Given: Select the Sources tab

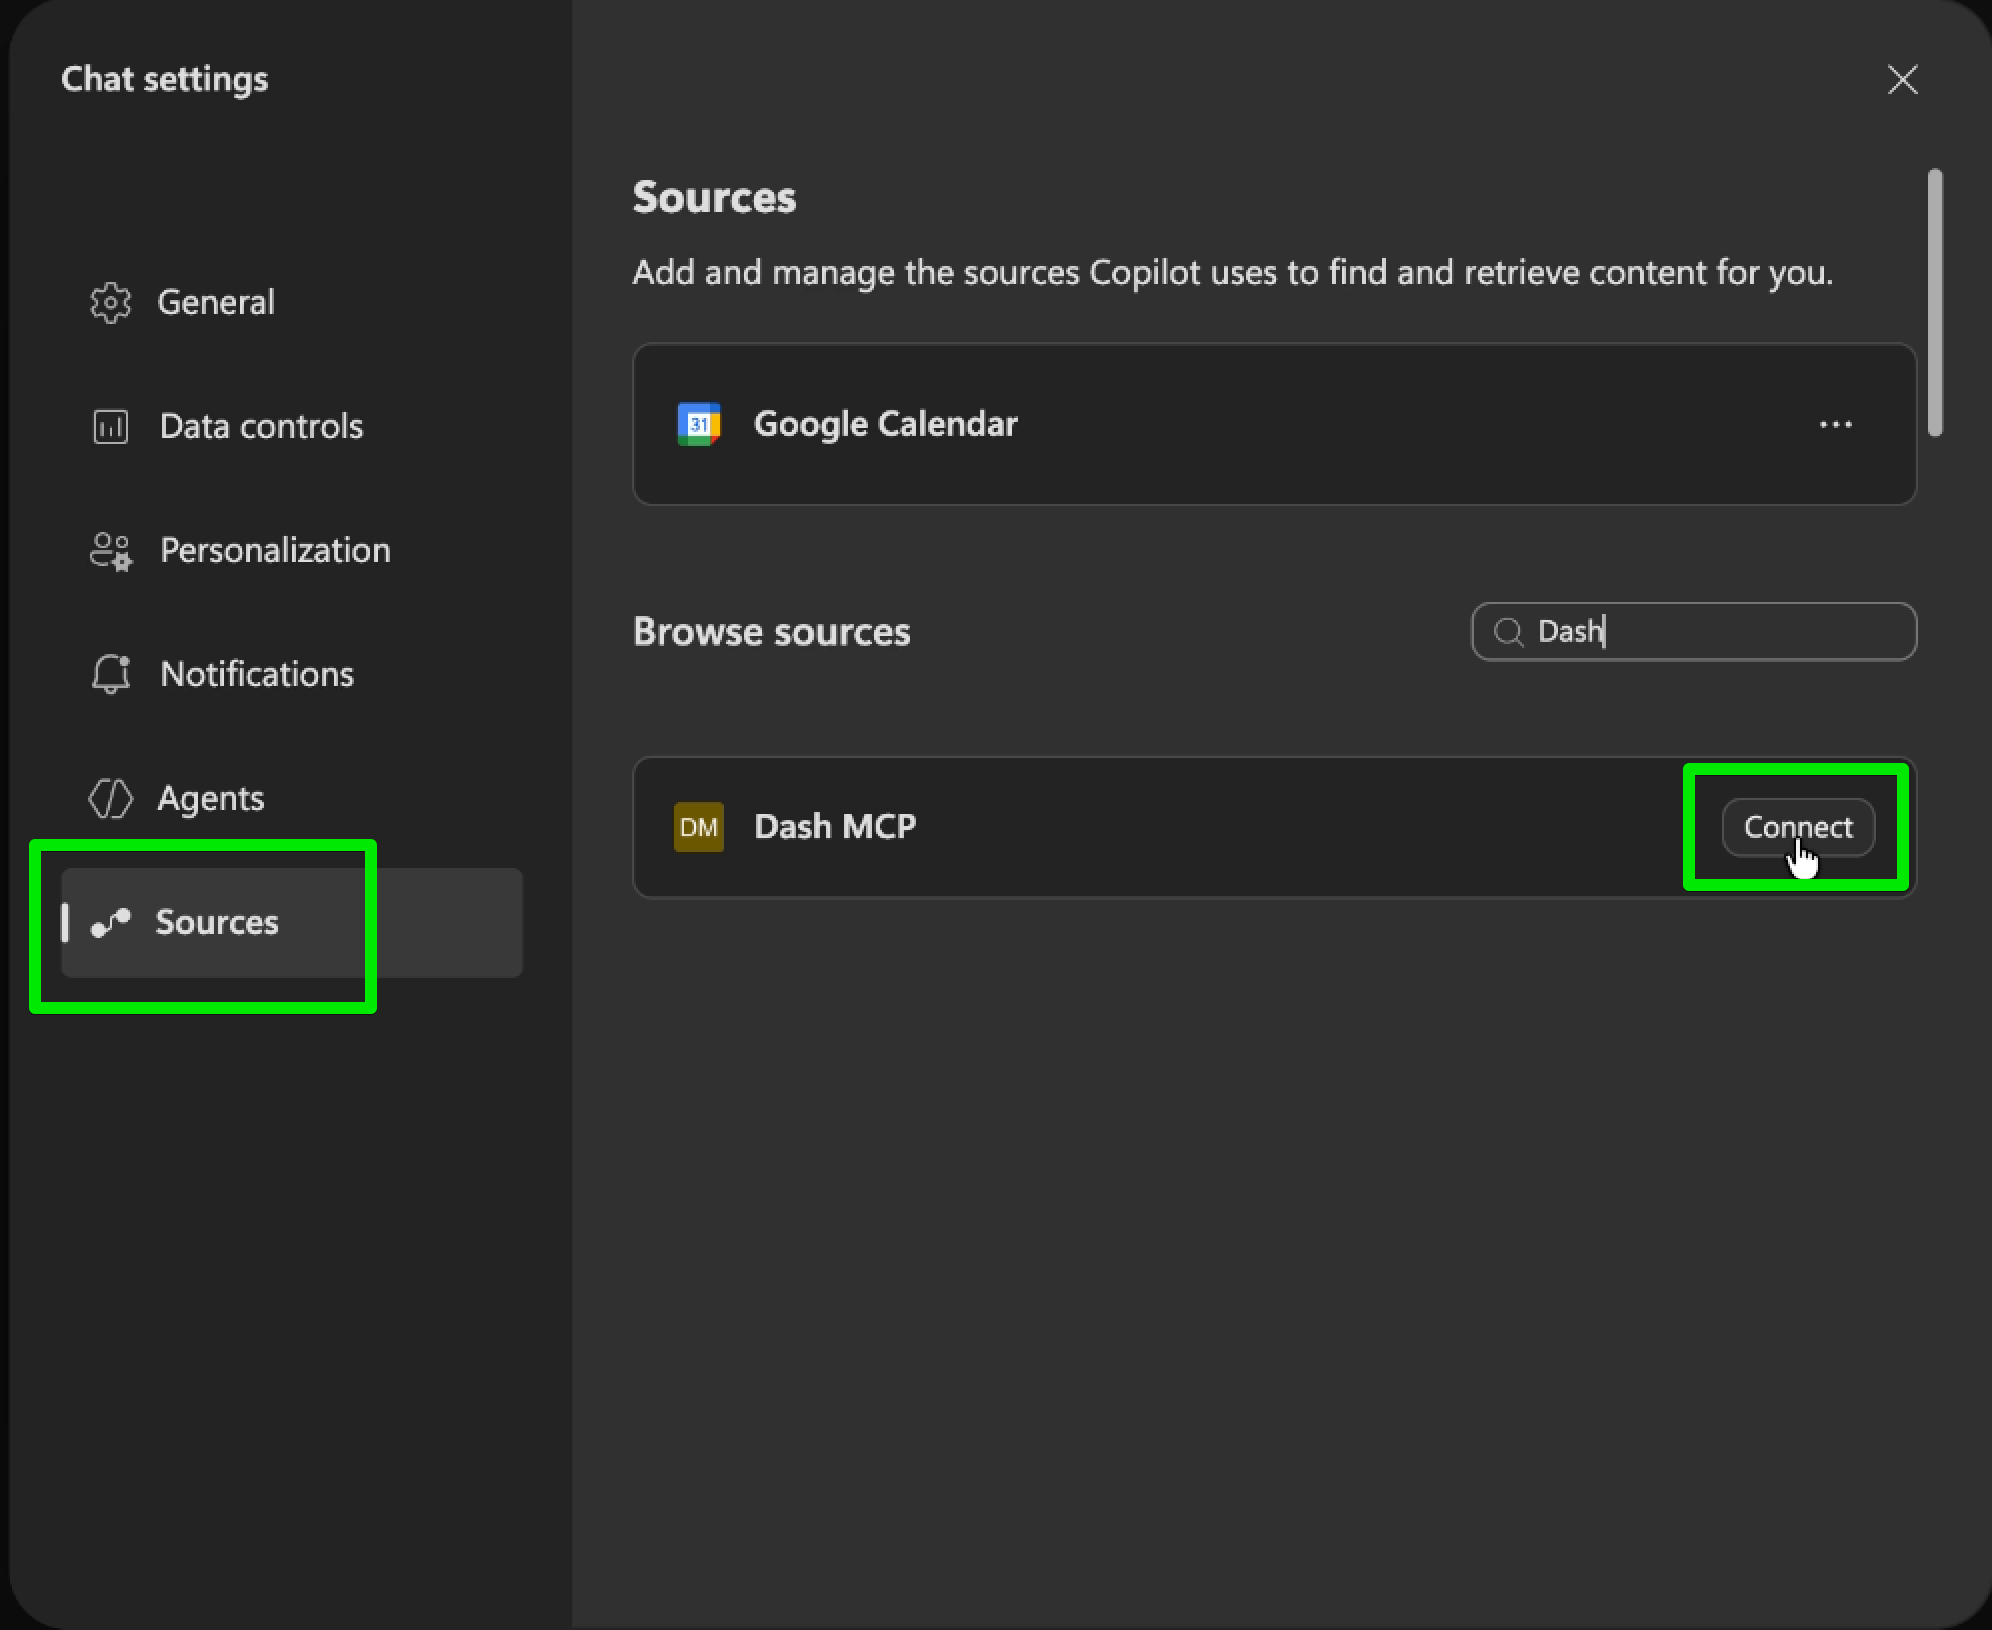Looking at the screenshot, I should point(290,922).
